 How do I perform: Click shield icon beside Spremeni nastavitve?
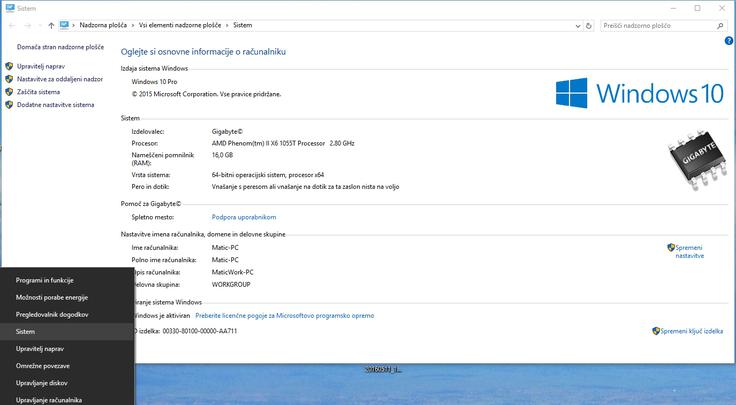[671, 247]
